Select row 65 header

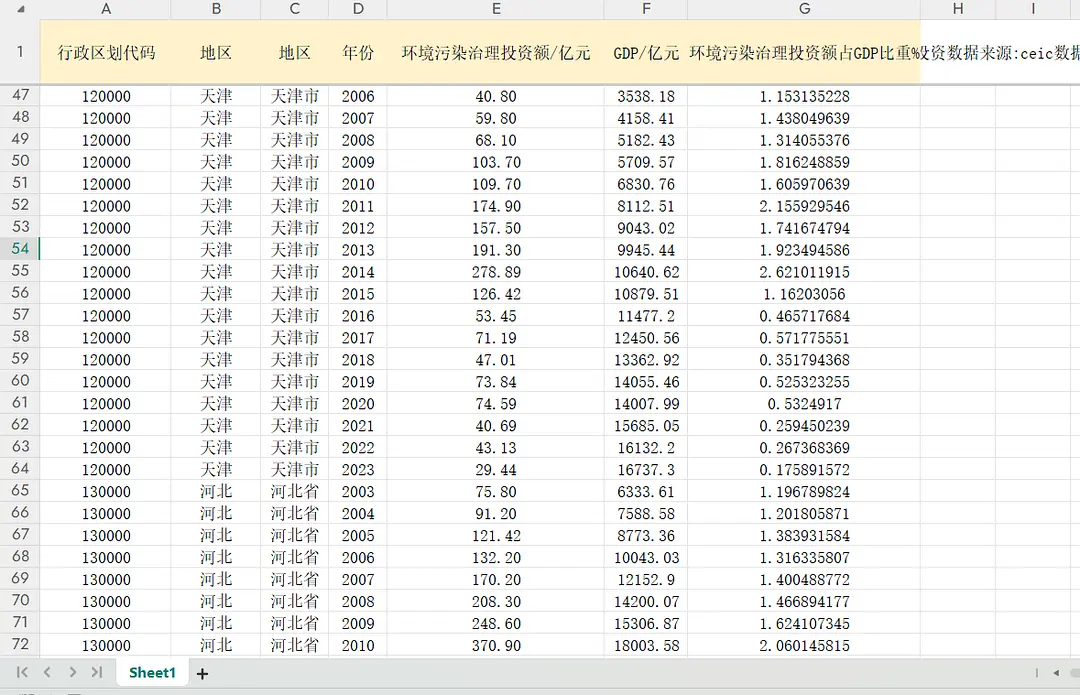coord(20,491)
